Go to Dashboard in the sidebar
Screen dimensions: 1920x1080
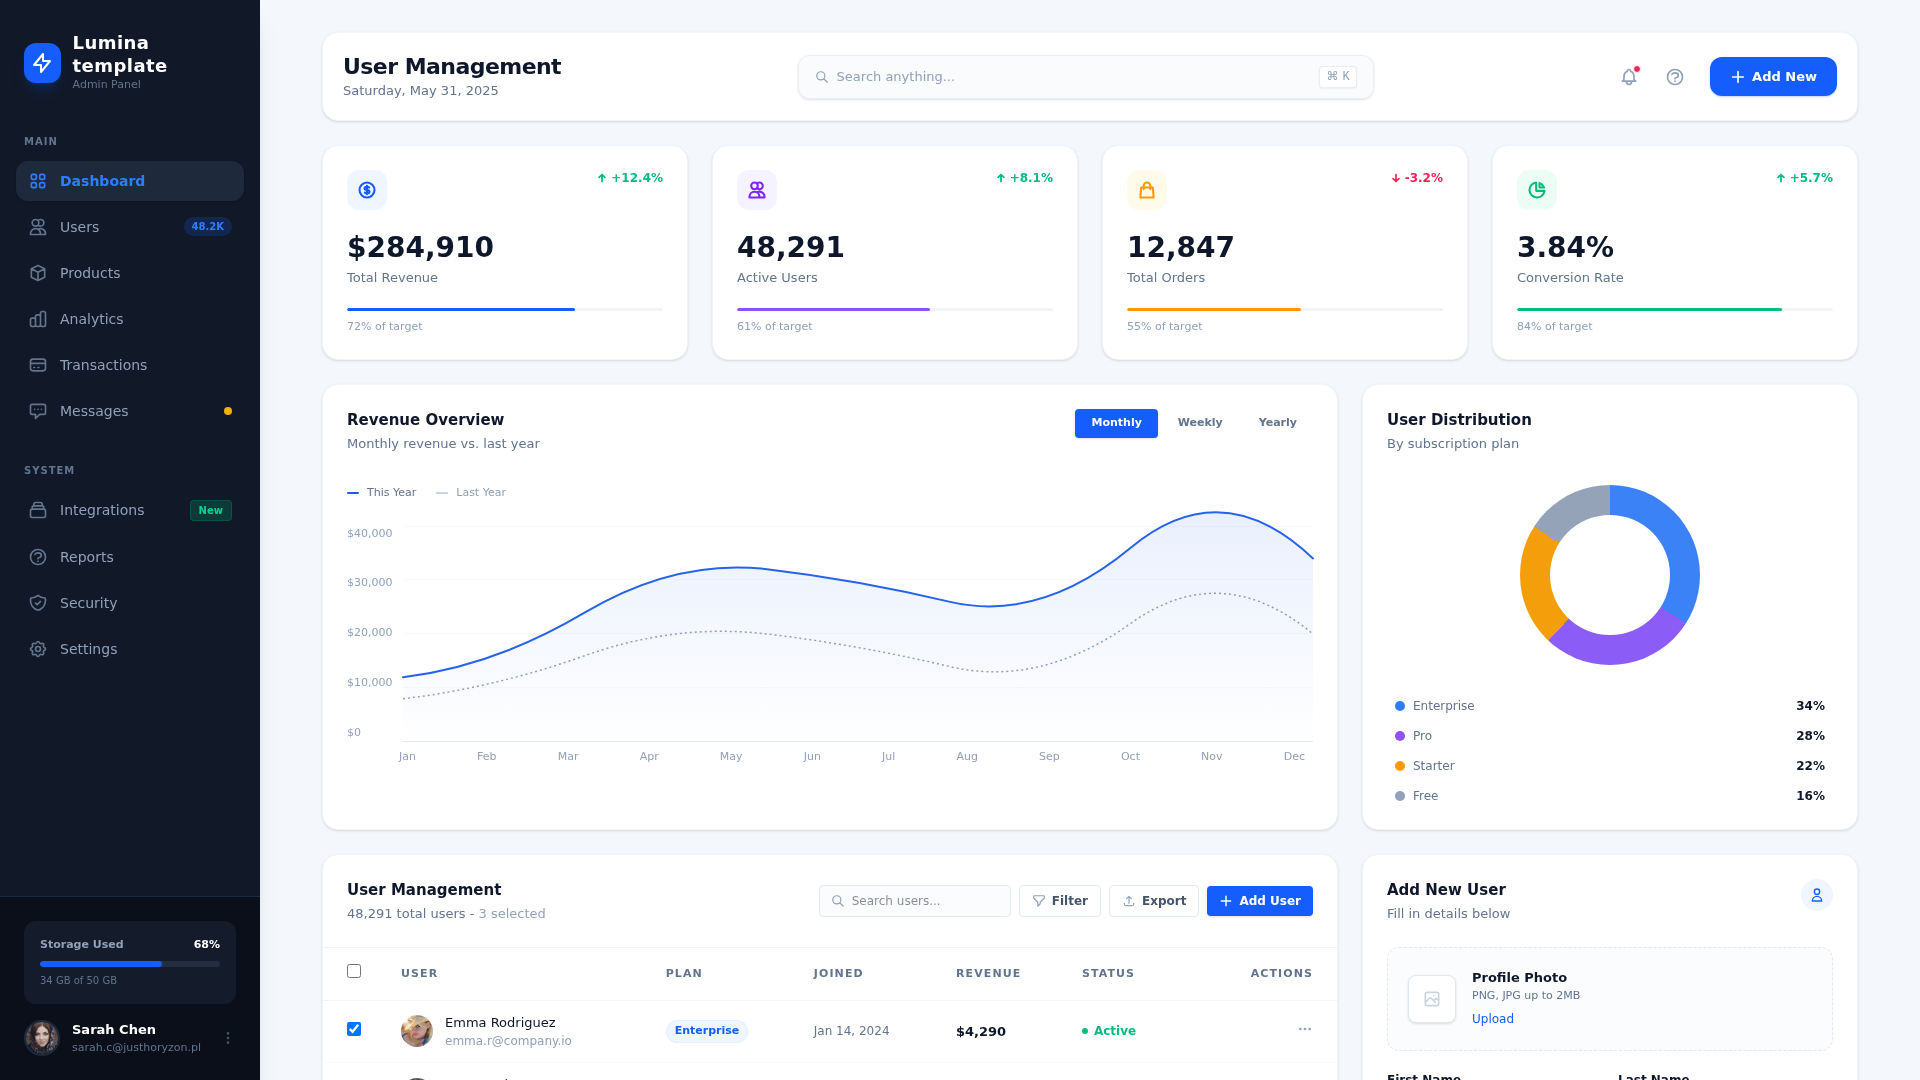point(130,181)
